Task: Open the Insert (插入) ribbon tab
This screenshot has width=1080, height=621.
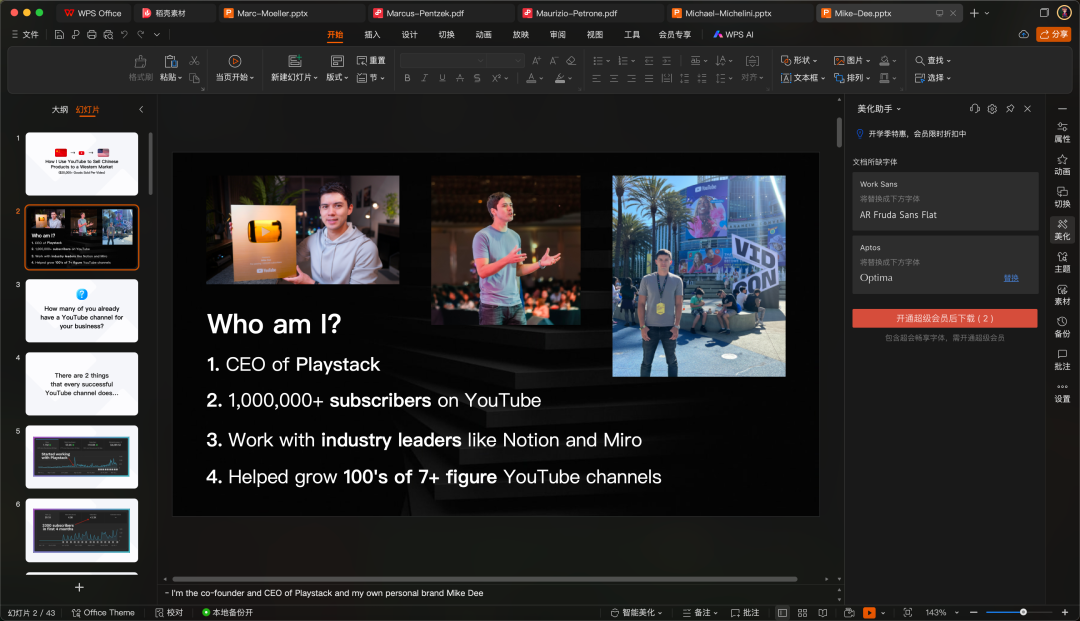Action: (x=372, y=34)
